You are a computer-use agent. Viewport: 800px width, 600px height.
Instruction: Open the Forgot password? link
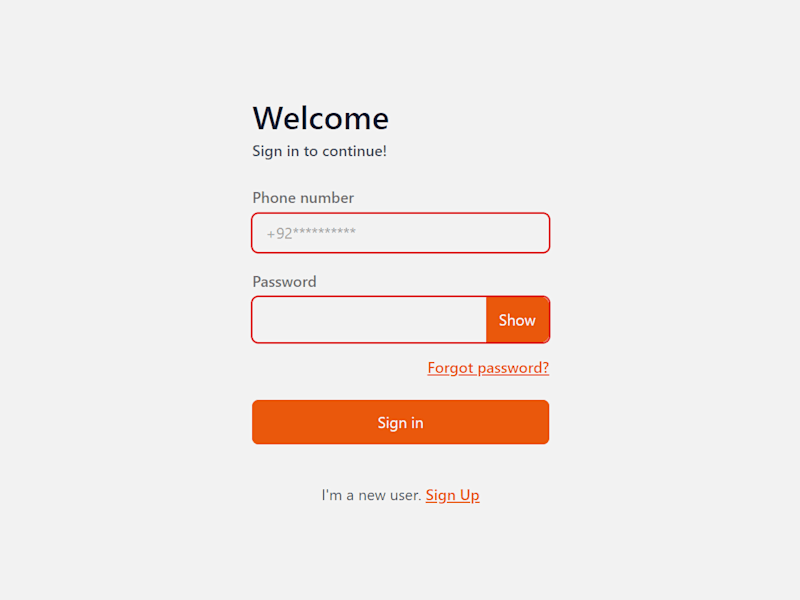[488, 368]
